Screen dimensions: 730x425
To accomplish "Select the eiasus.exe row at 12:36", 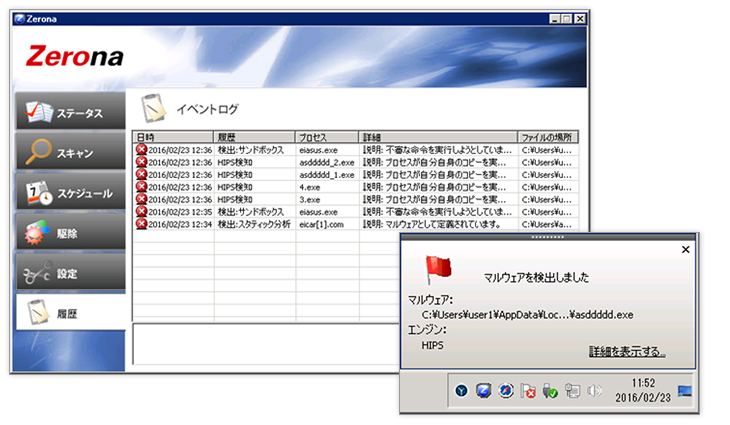I will tap(356, 150).
